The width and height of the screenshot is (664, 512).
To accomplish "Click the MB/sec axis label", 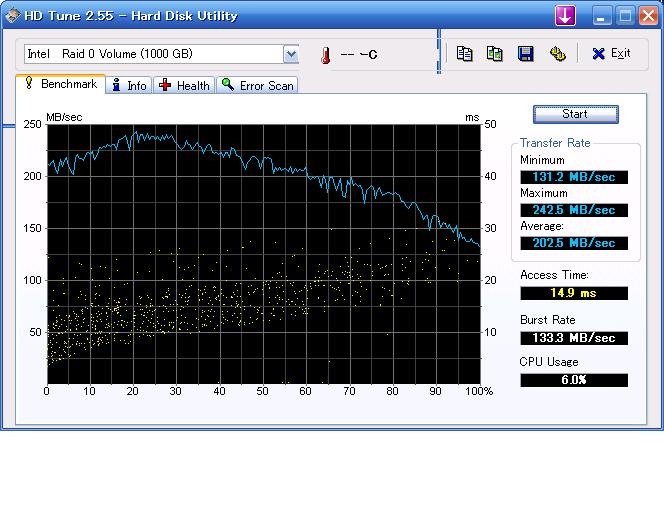I will [x=64, y=117].
